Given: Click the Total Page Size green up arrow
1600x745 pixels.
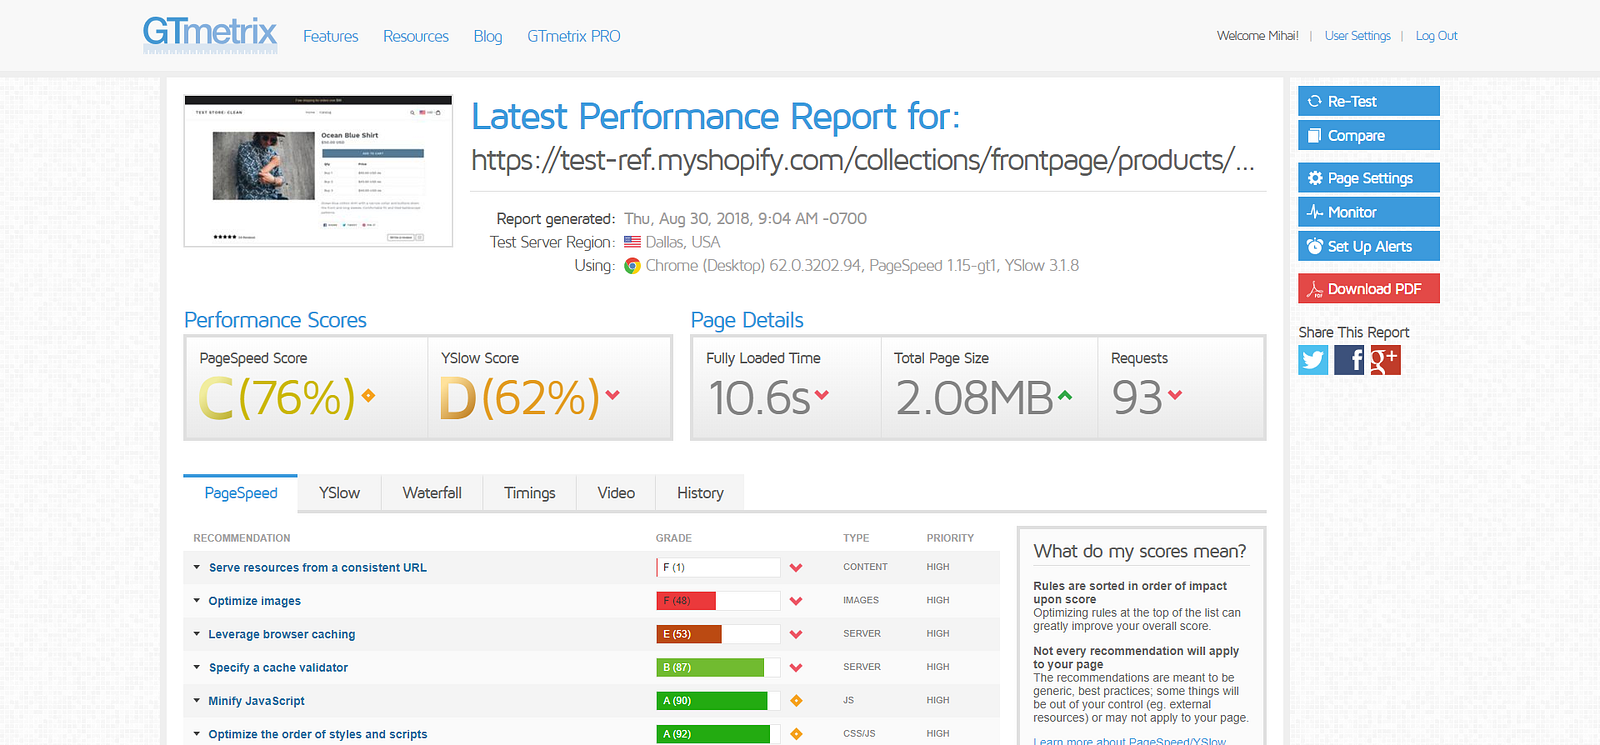Looking at the screenshot, I should pyautogui.click(x=1065, y=396).
